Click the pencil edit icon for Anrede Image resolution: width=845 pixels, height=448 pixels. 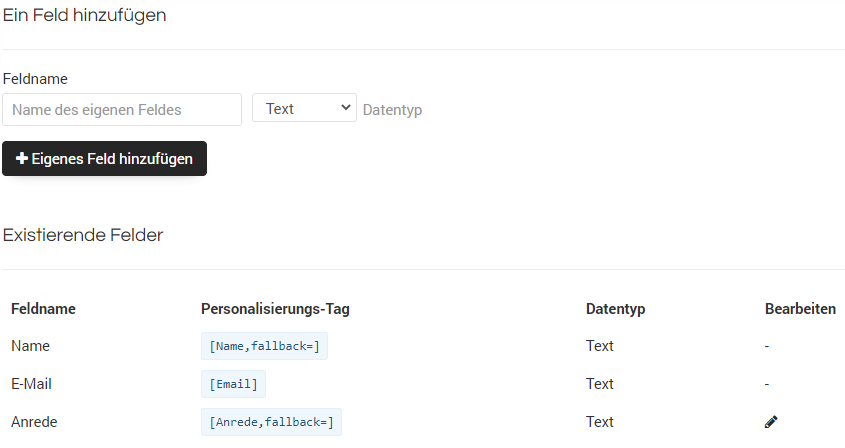click(771, 422)
